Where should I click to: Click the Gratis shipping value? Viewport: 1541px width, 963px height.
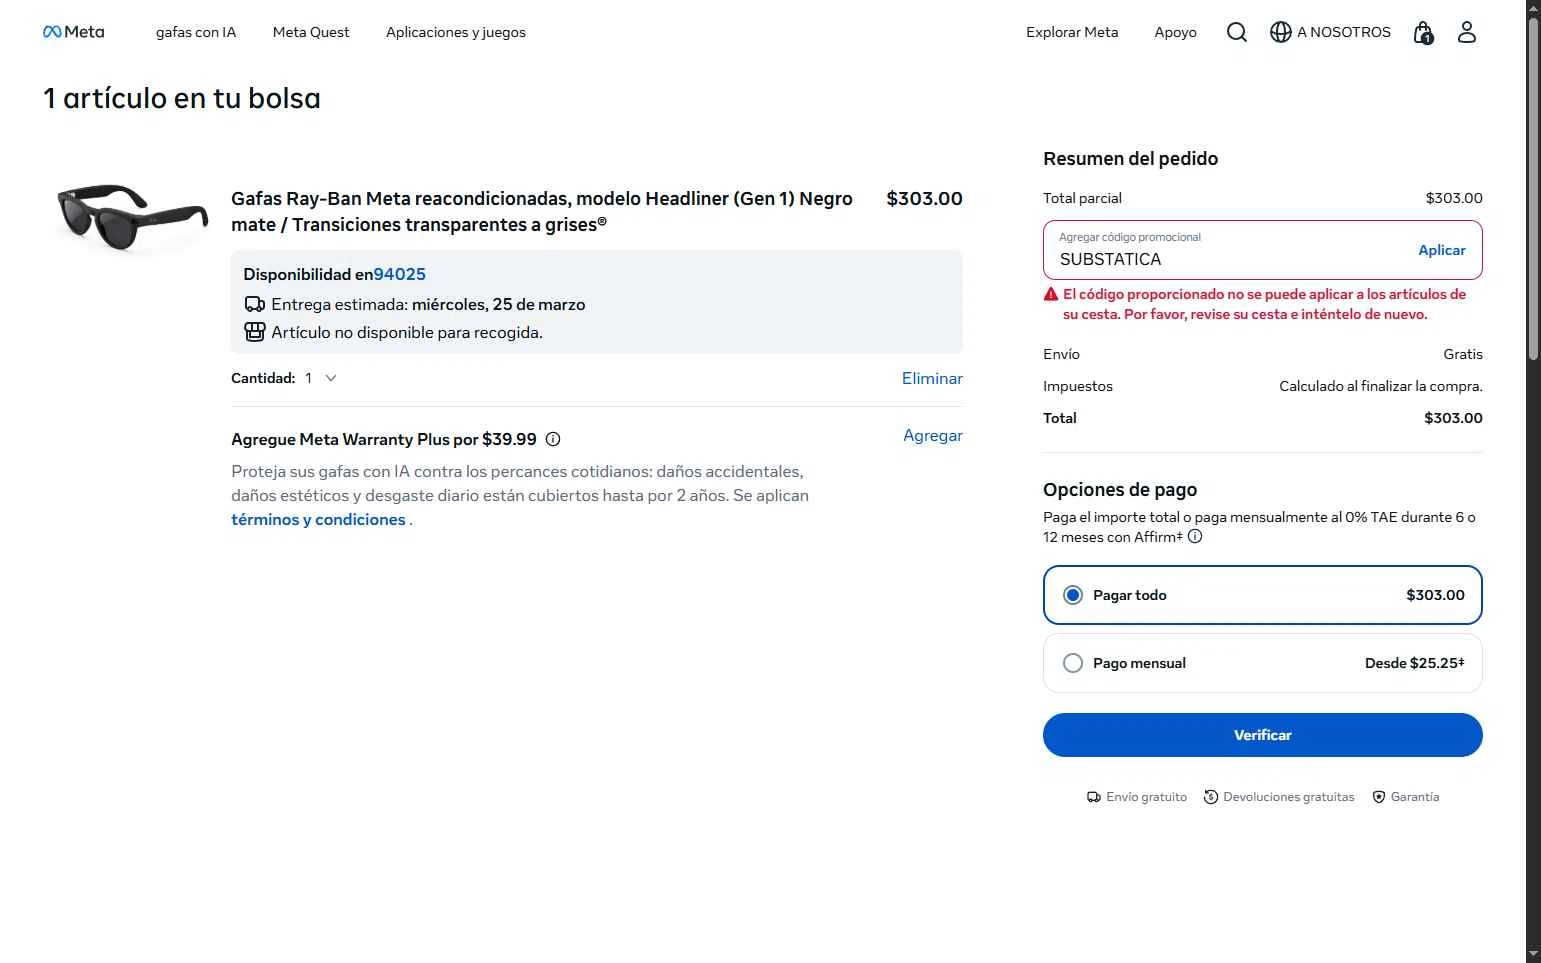1463,354
